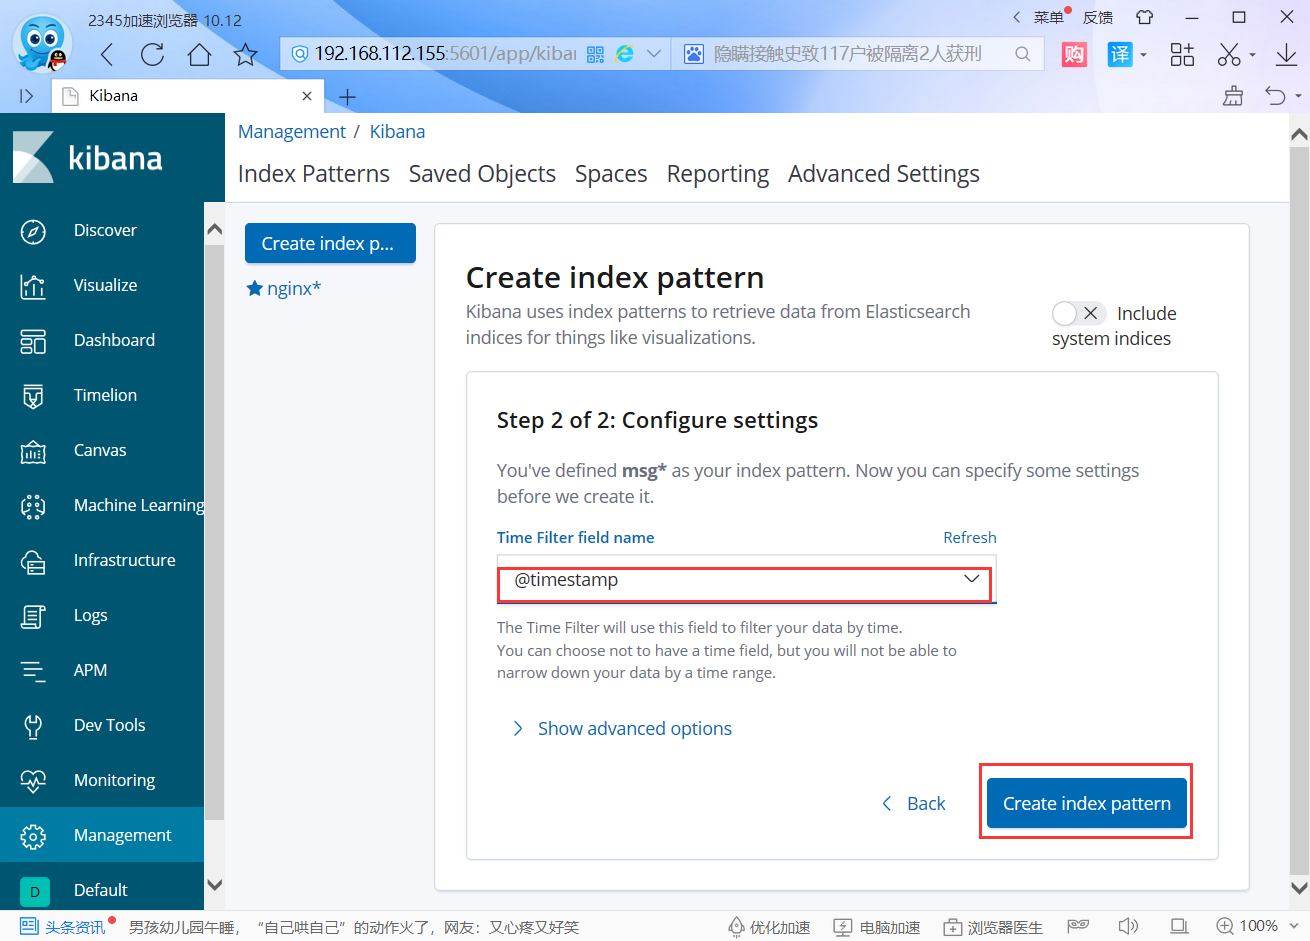Image resolution: width=1310 pixels, height=941 pixels.
Task: Open undo closed tab dropdown arrow
Action: pos(1298,96)
